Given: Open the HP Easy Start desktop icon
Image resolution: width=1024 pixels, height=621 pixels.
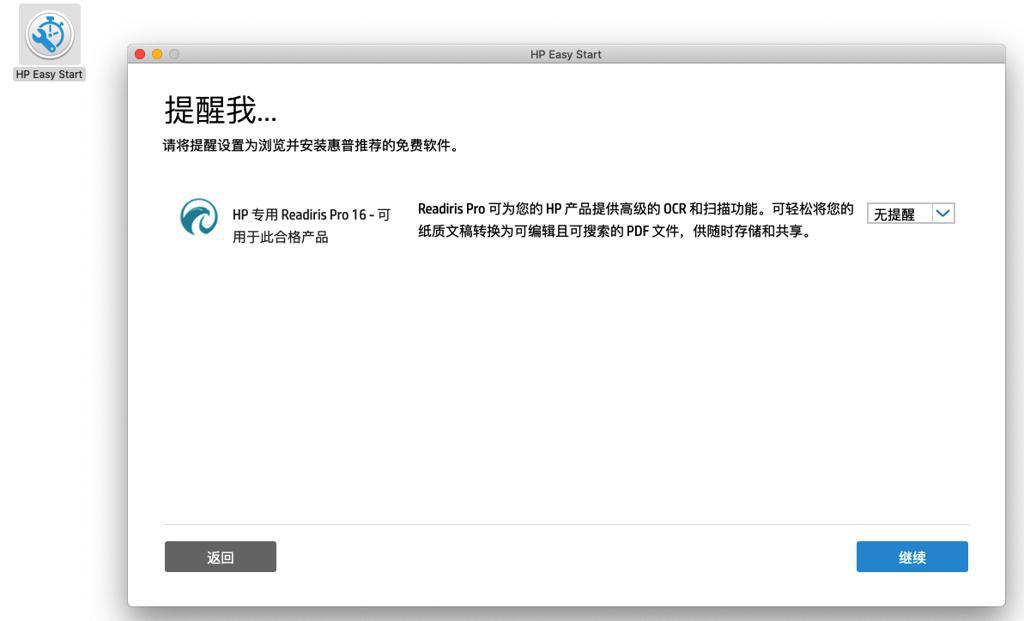Looking at the screenshot, I should tap(50, 35).
